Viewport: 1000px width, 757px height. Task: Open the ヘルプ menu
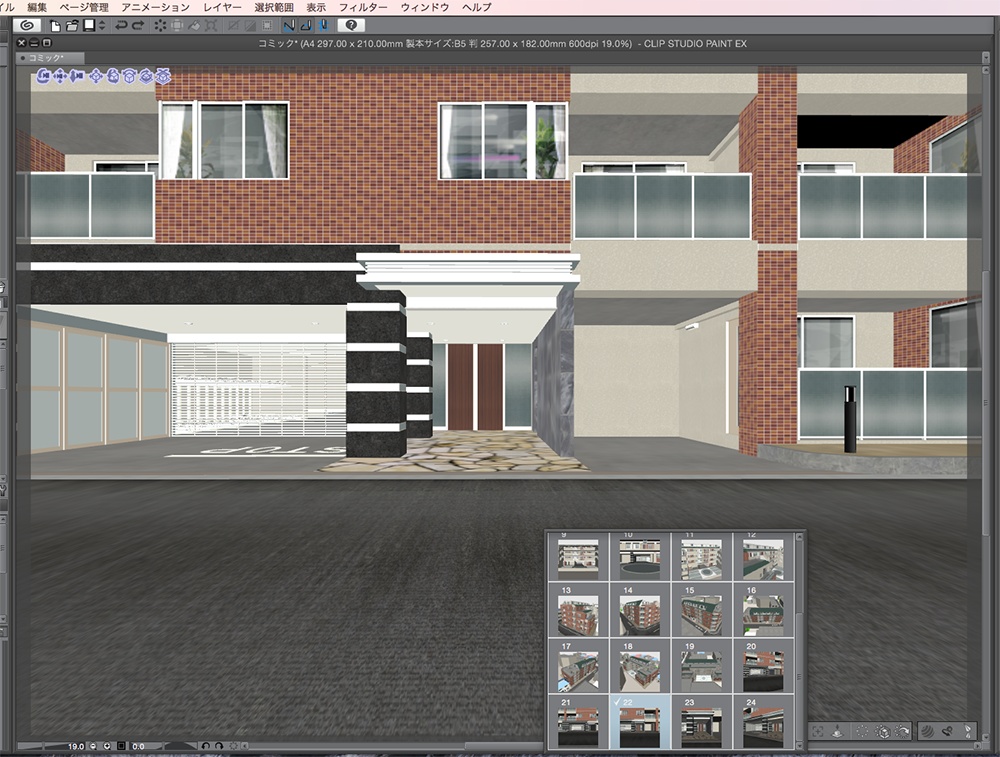(x=477, y=7)
